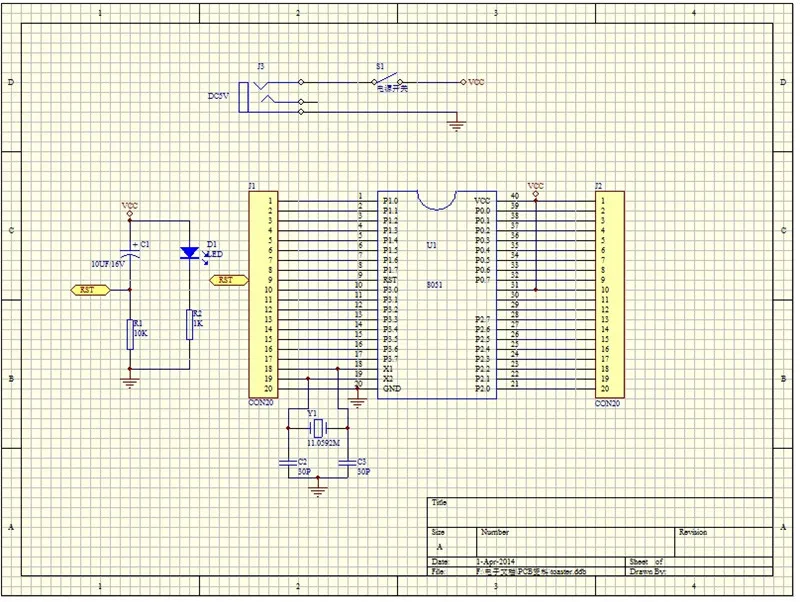The image size is (800, 602).
Task: Click the J2 CON20 connector
Action: point(610,294)
